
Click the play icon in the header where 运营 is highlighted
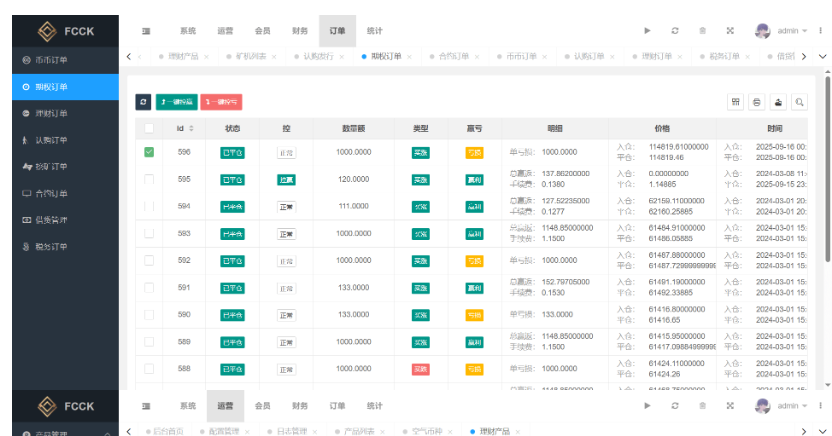(647, 406)
